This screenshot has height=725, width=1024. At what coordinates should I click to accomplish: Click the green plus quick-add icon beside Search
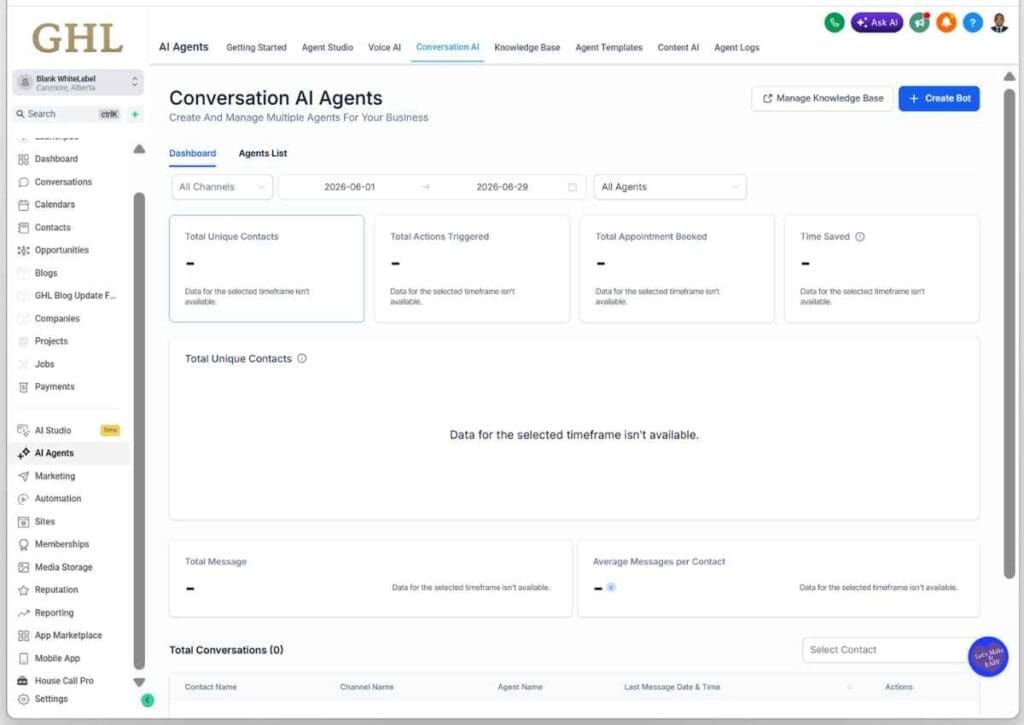coord(135,114)
